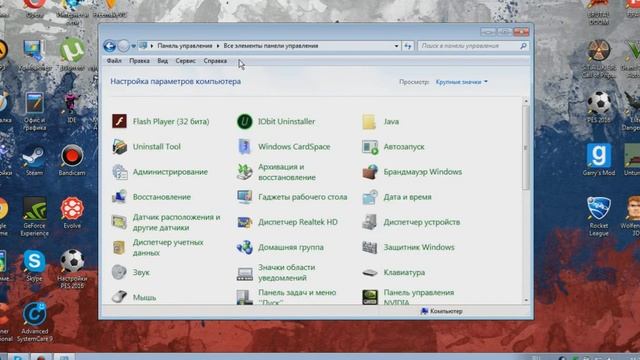The image size is (640, 360).
Task: Open the Брандмауэр Windows icon
Action: [x=369, y=172]
